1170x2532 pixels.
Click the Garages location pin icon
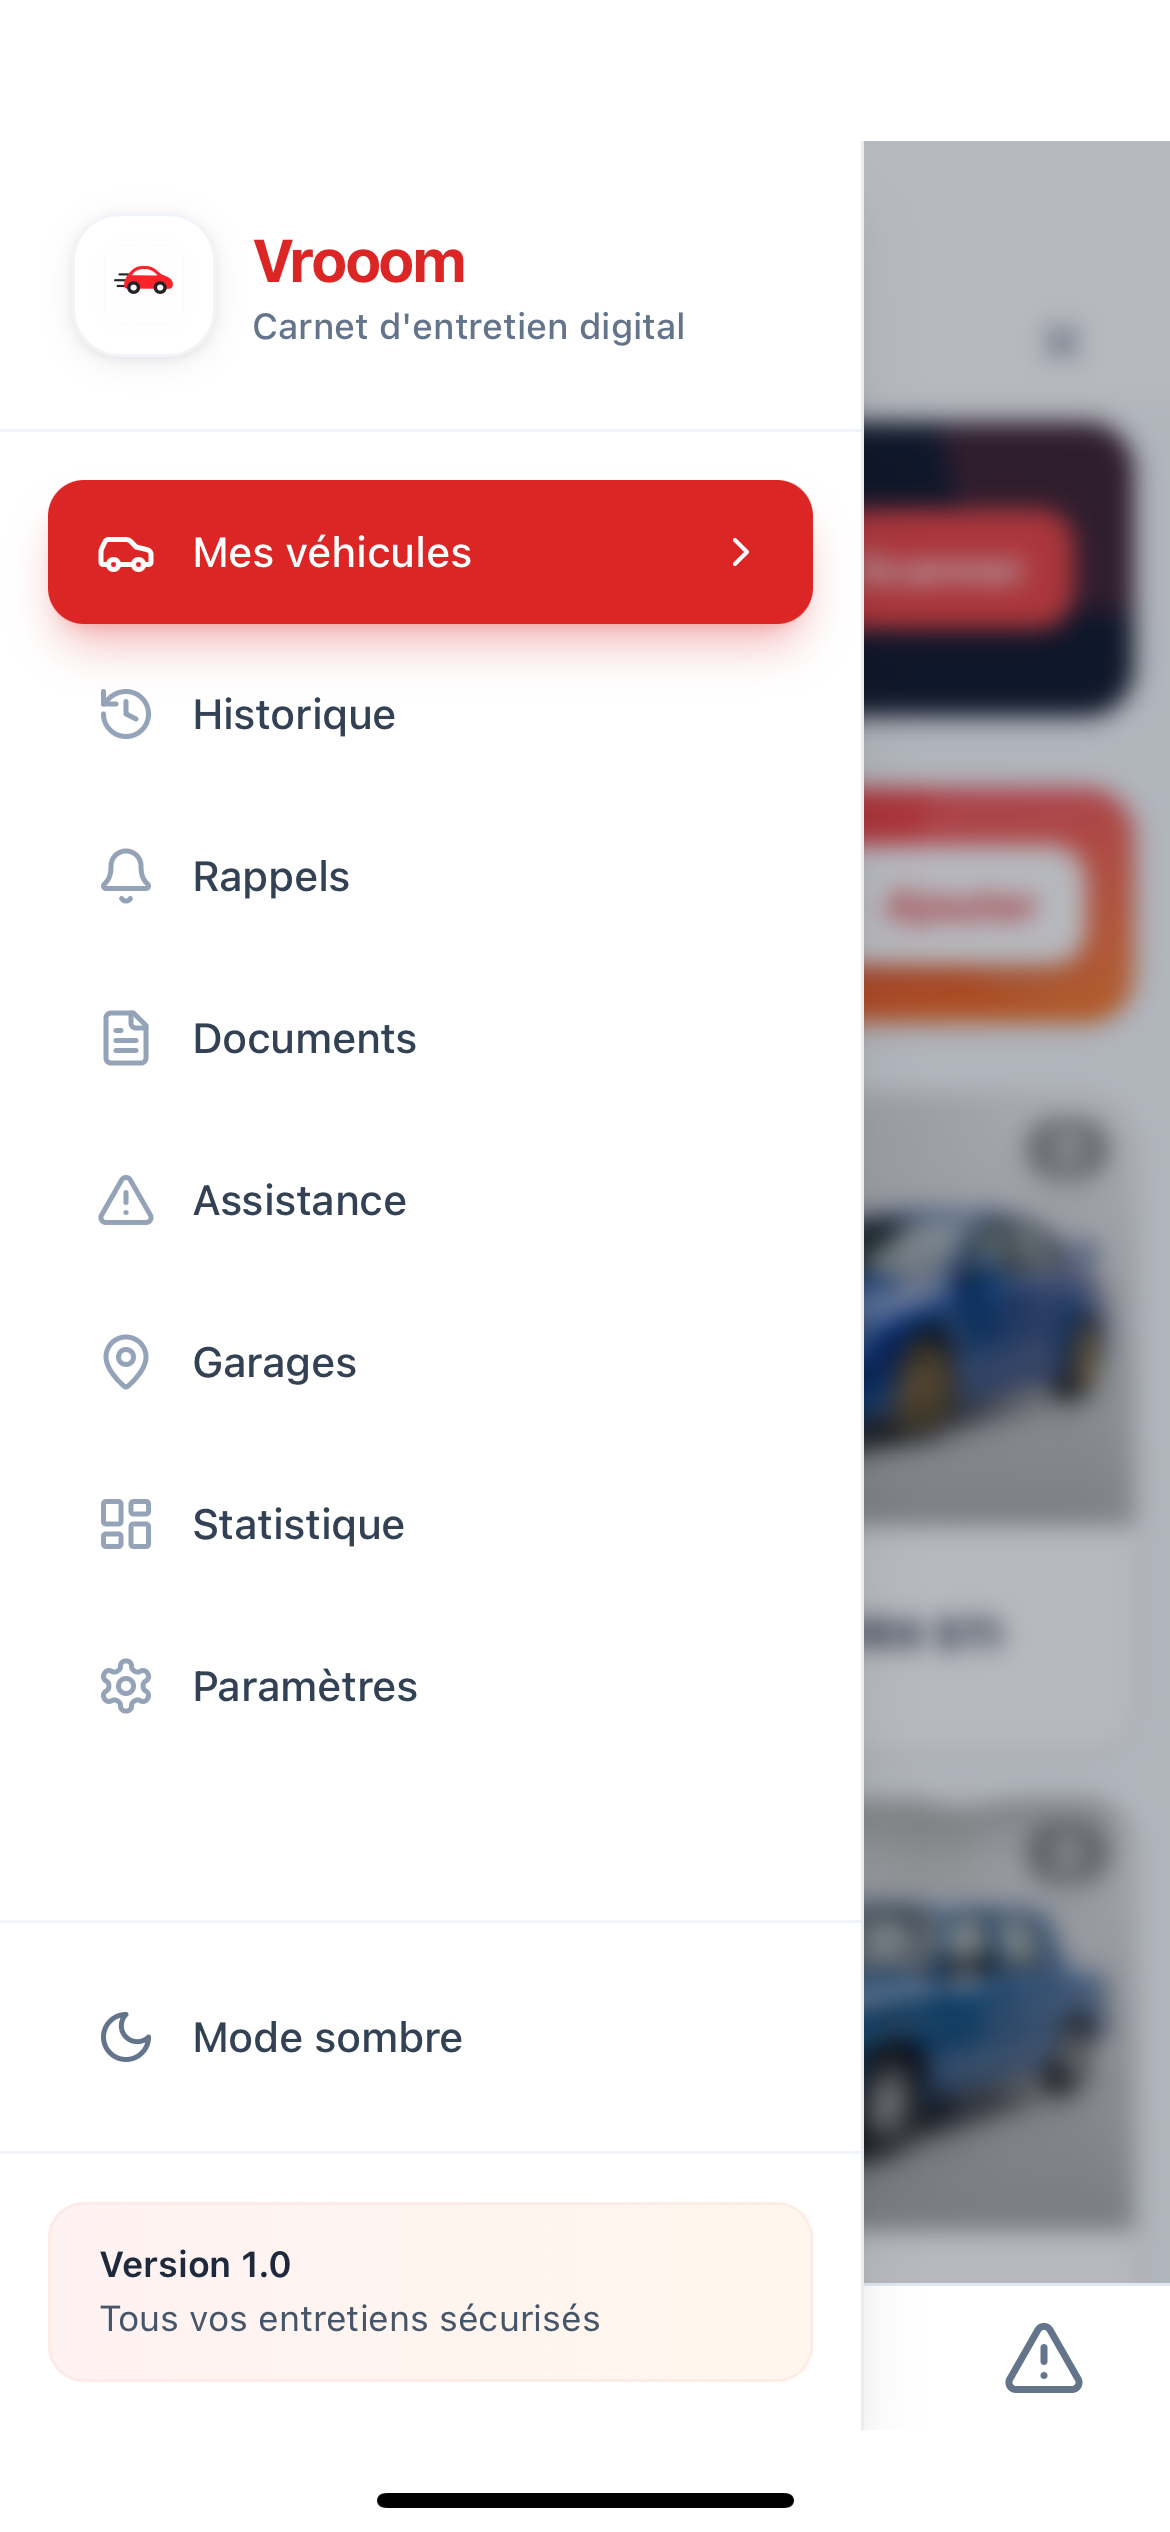click(126, 1362)
